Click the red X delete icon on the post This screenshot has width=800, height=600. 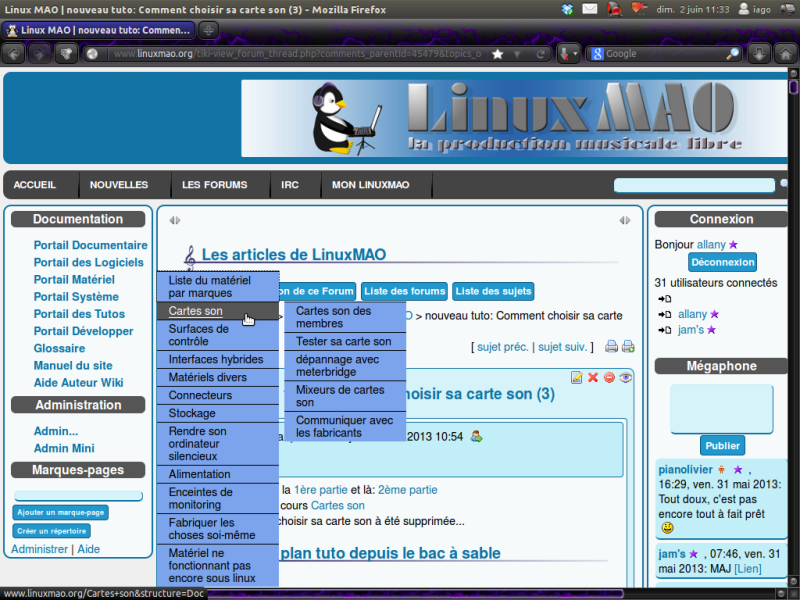pyautogui.click(x=593, y=378)
